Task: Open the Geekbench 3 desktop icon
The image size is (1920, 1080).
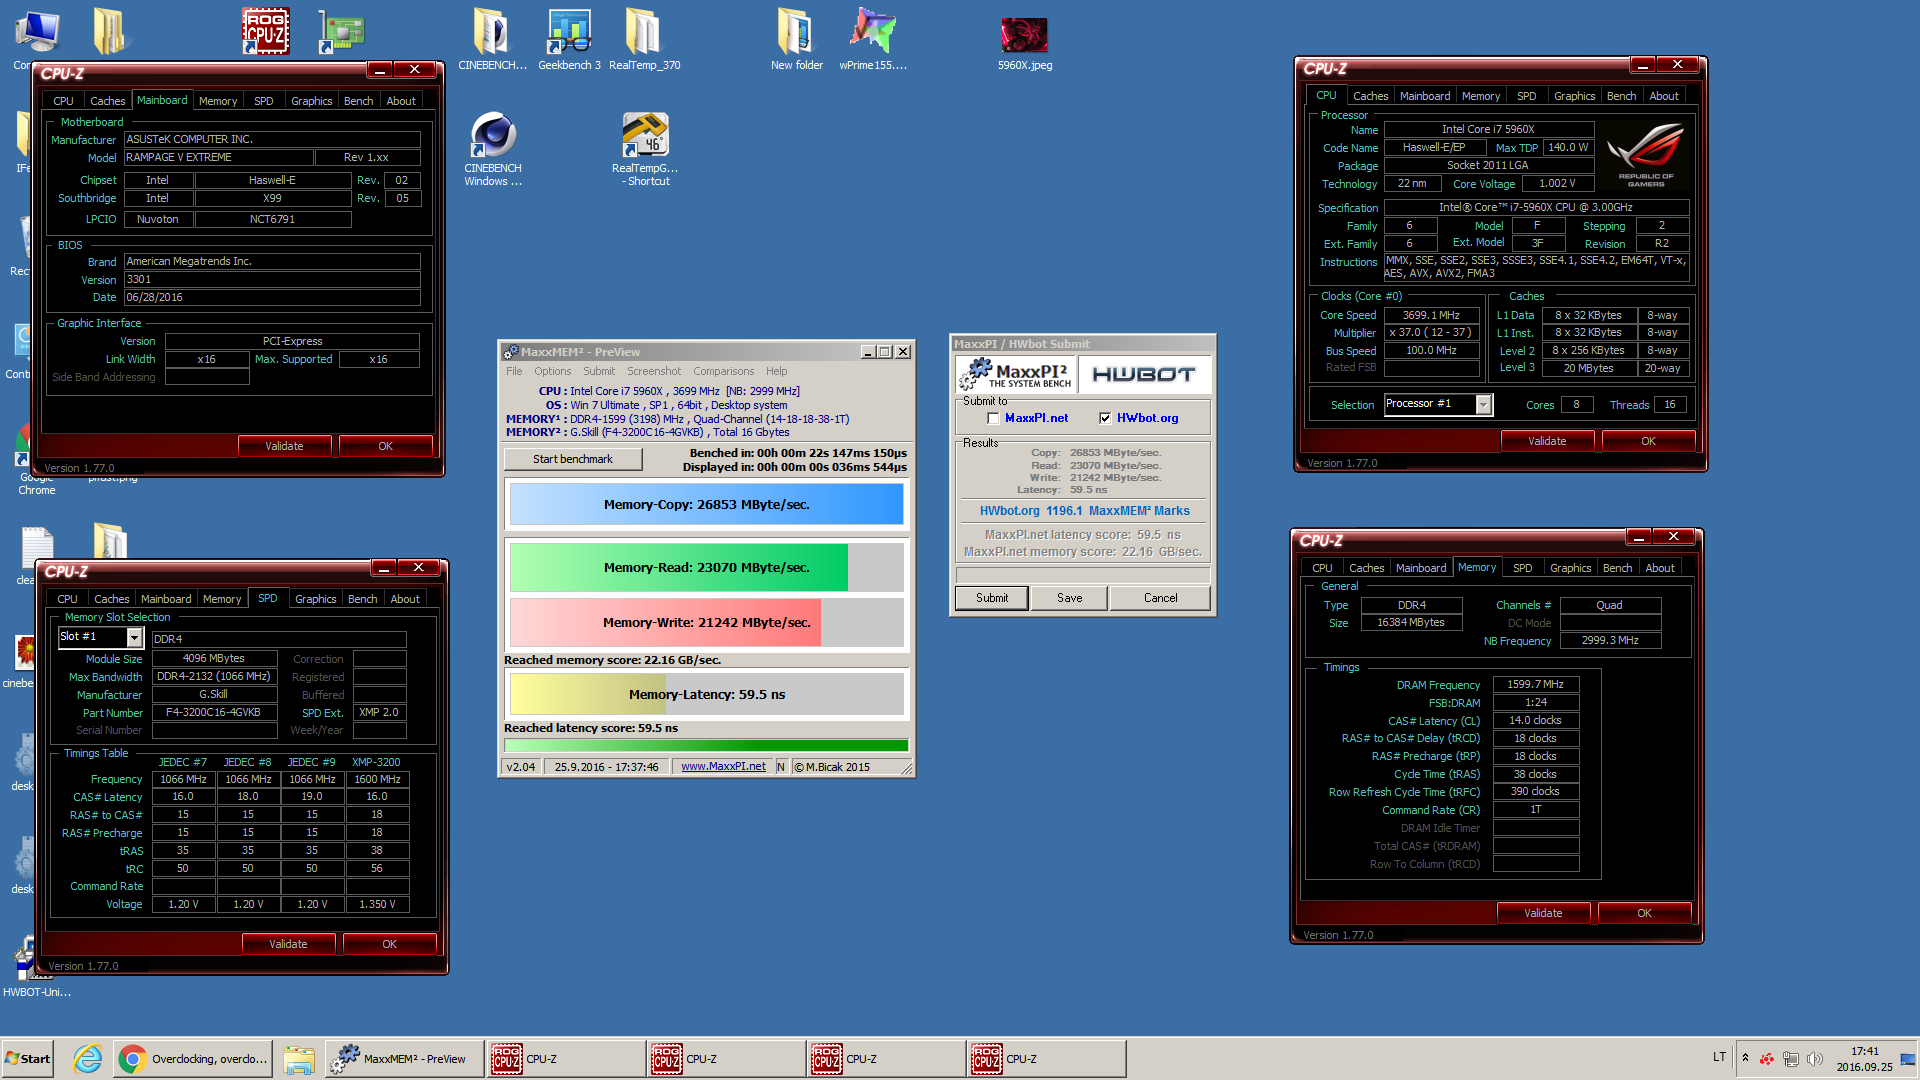Action: (x=569, y=40)
